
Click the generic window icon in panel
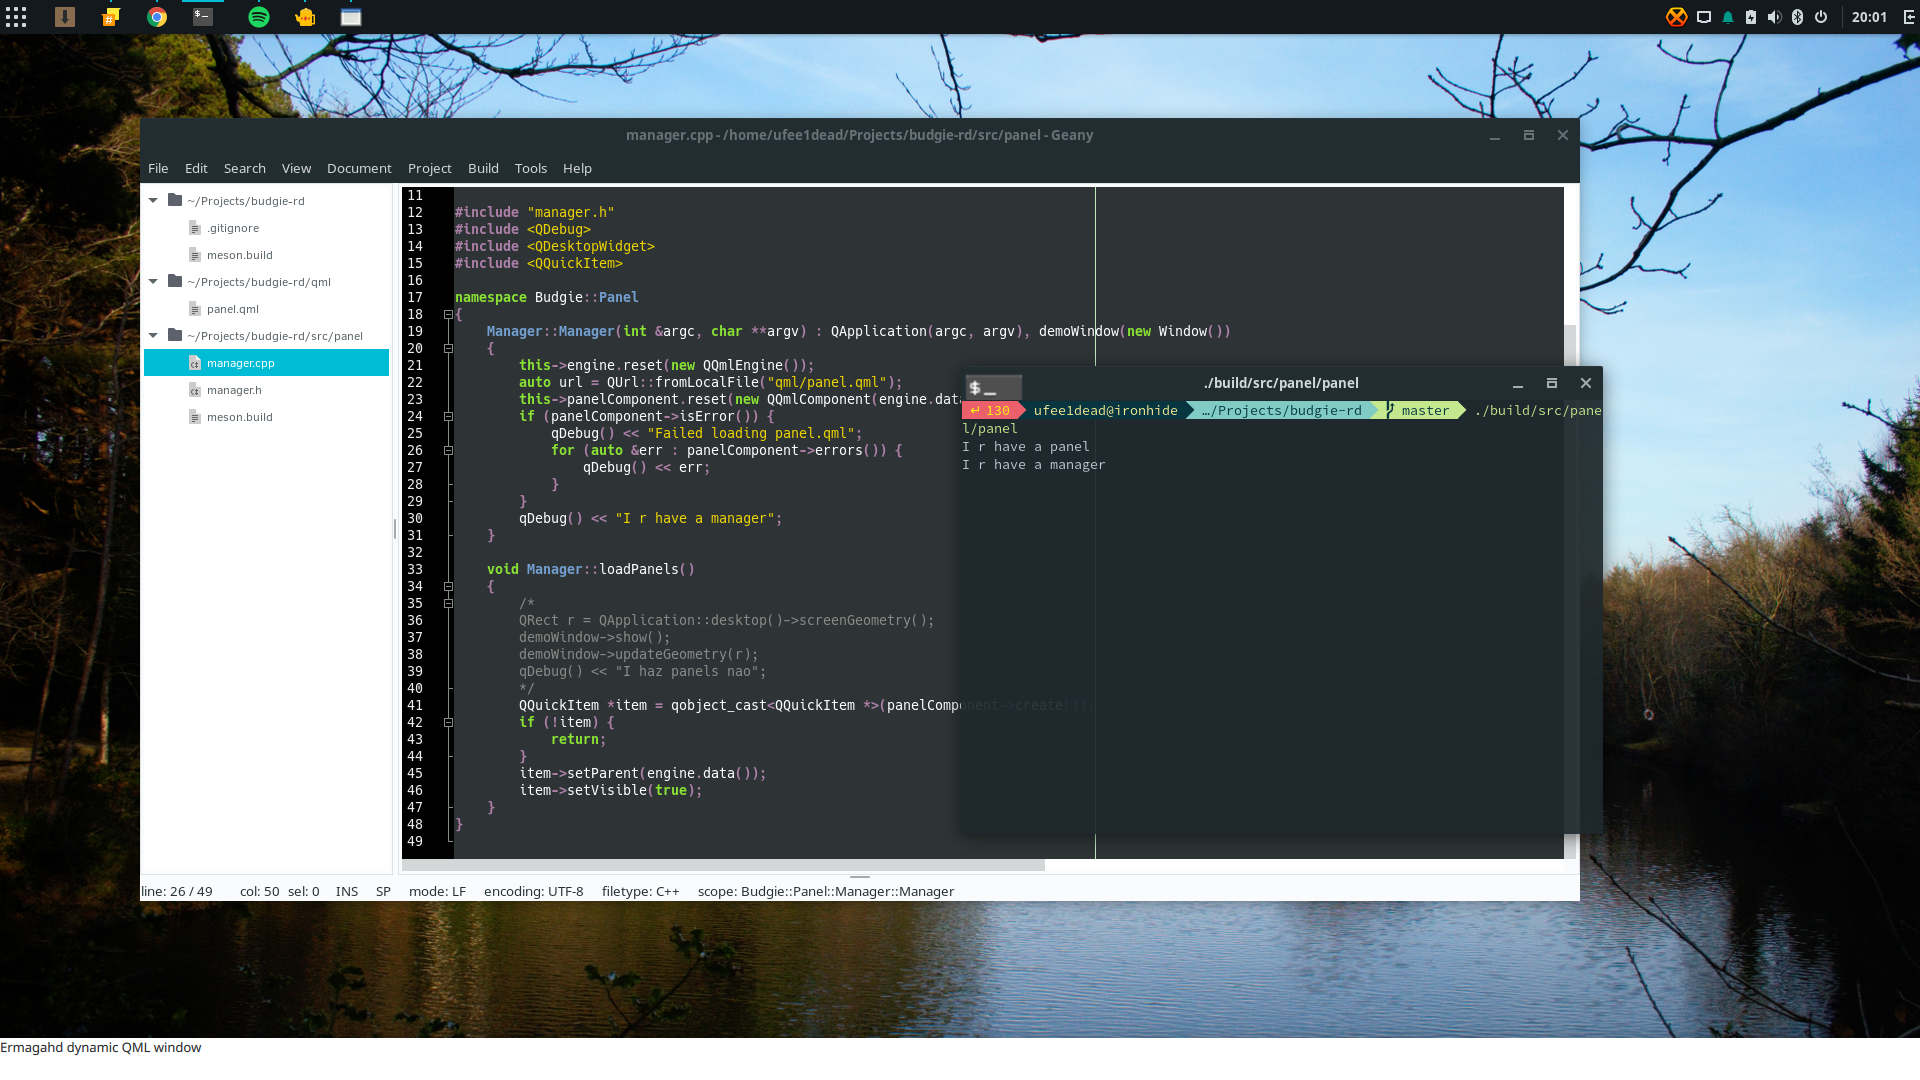pyautogui.click(x=351, y=17)
